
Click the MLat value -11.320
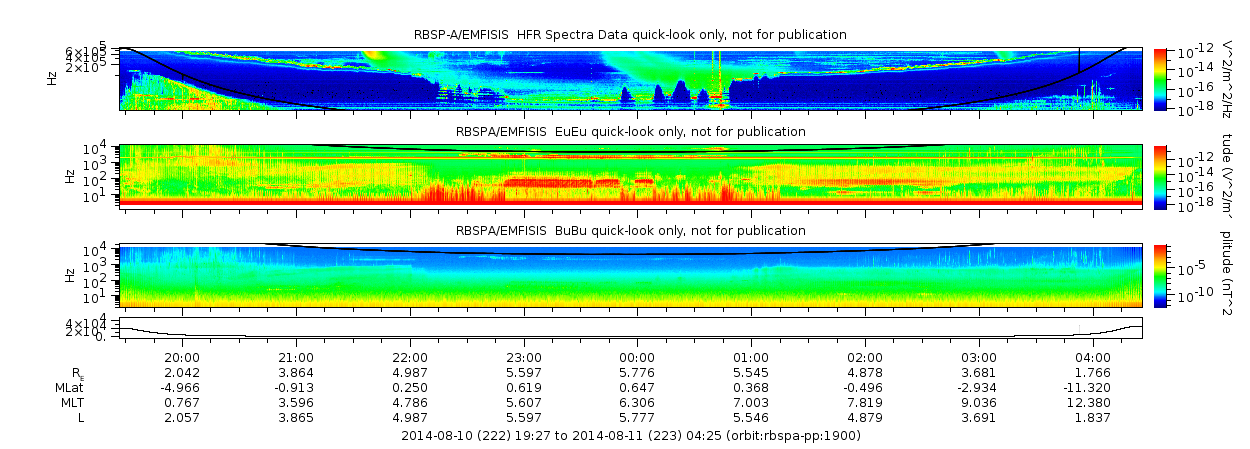1088,387
